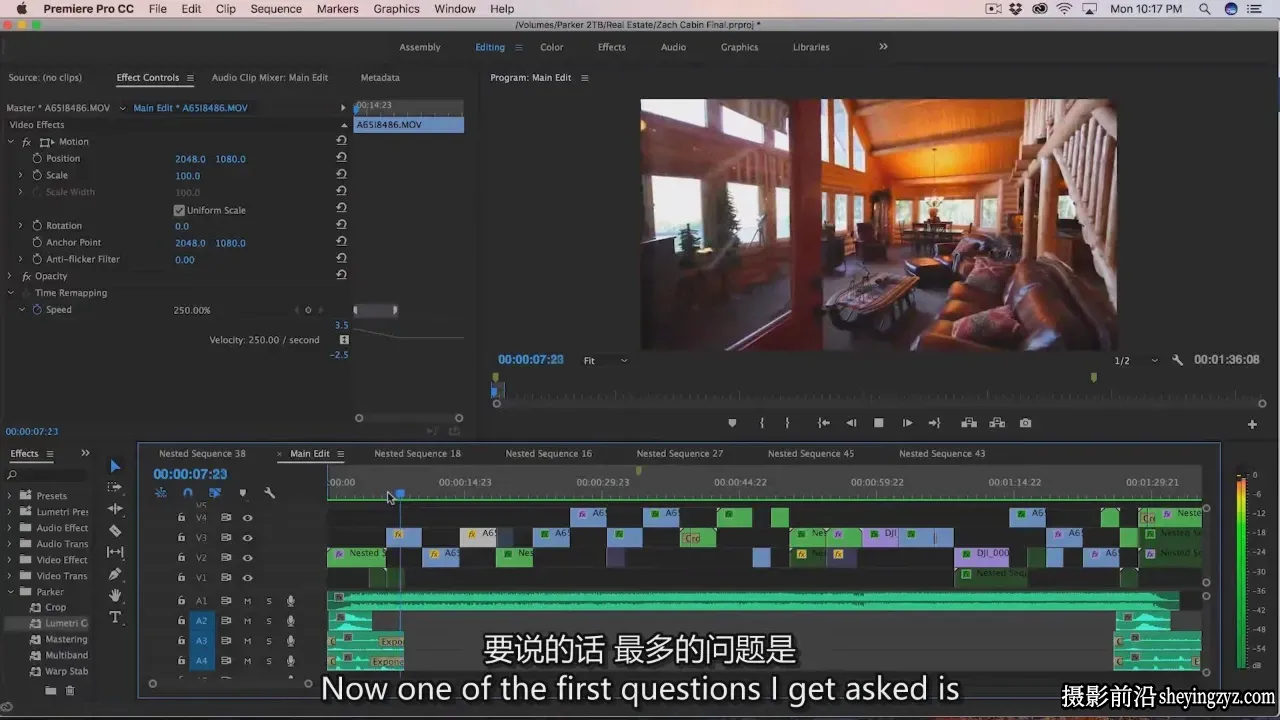1280x720 pixels.
Task: Expand Scale property twirl arrow
Action: tap(20, 175)
